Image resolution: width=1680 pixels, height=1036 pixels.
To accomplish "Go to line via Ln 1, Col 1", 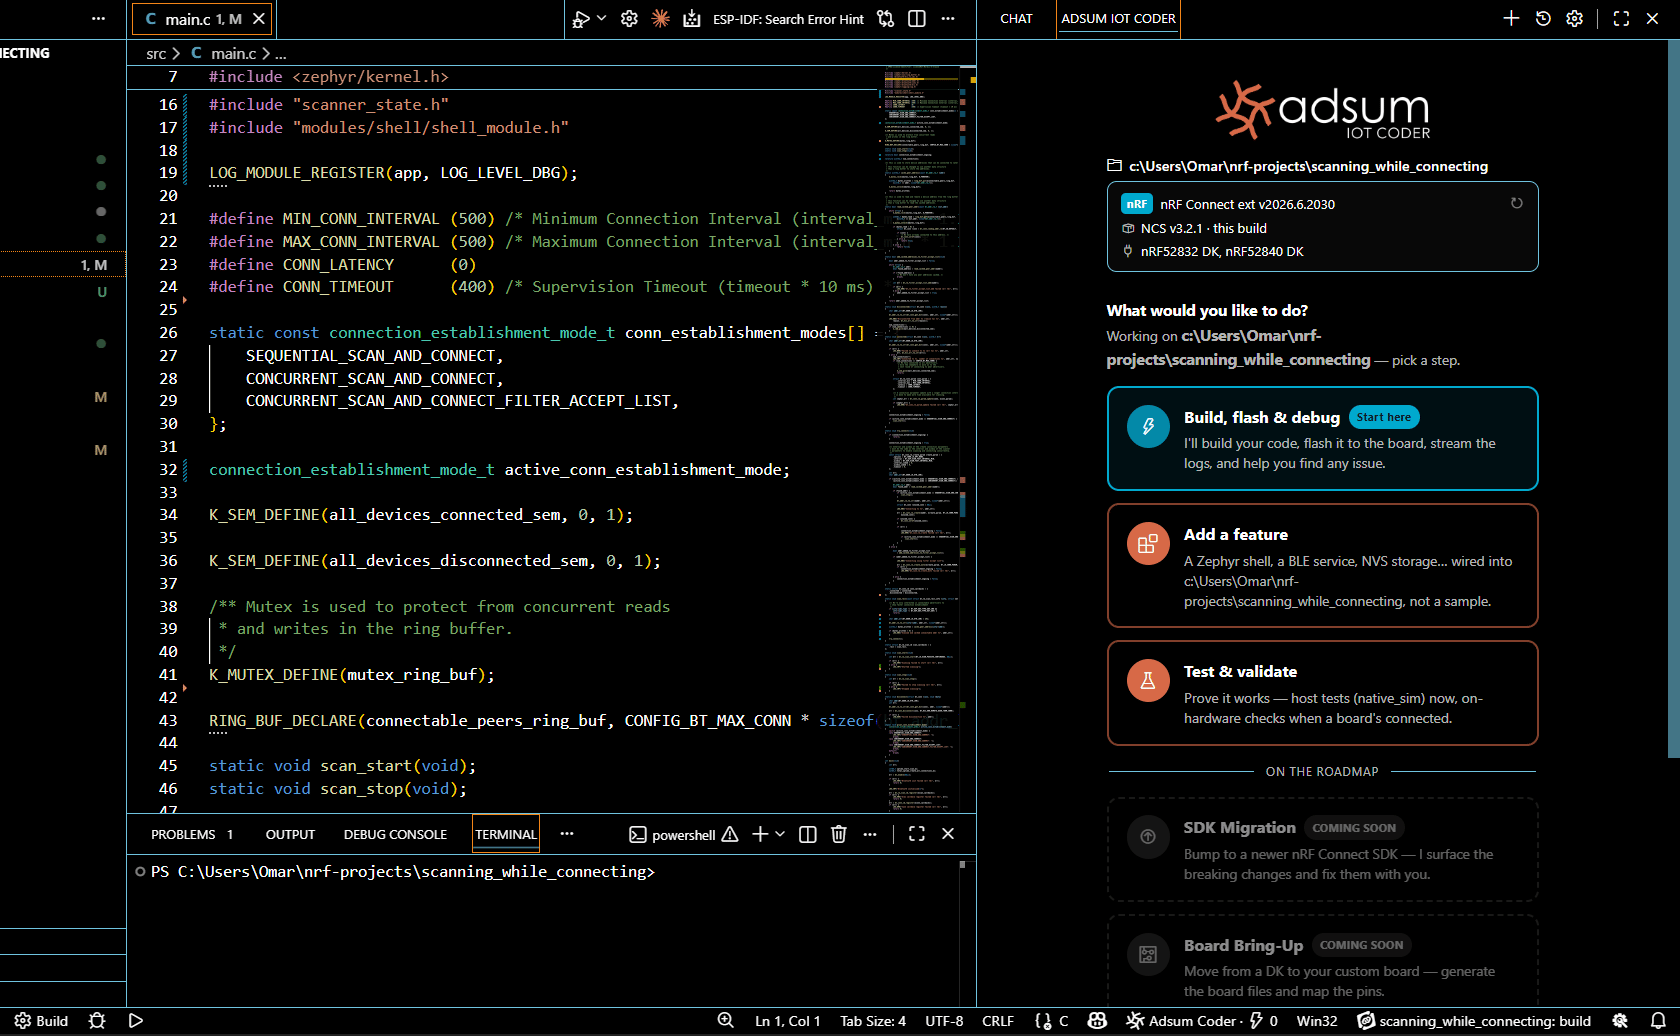I will [788, 1021].
